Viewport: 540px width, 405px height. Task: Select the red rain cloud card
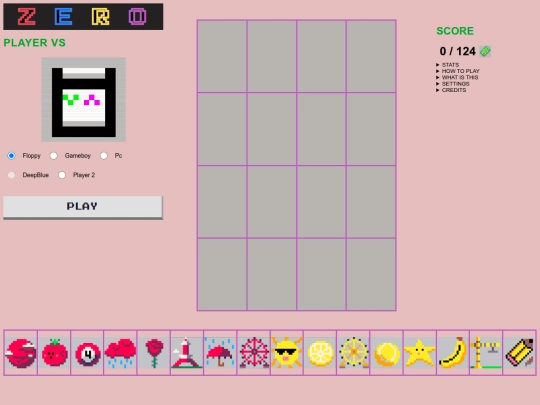coord(120,353)
